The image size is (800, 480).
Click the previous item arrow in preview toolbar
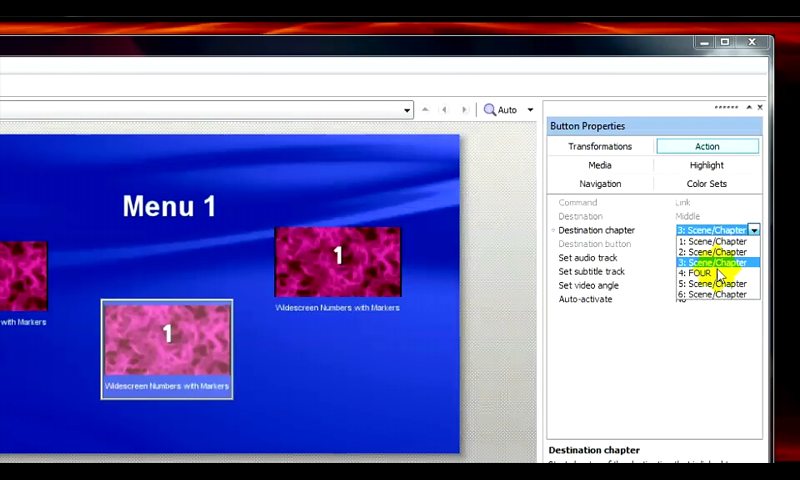[444, 110]
